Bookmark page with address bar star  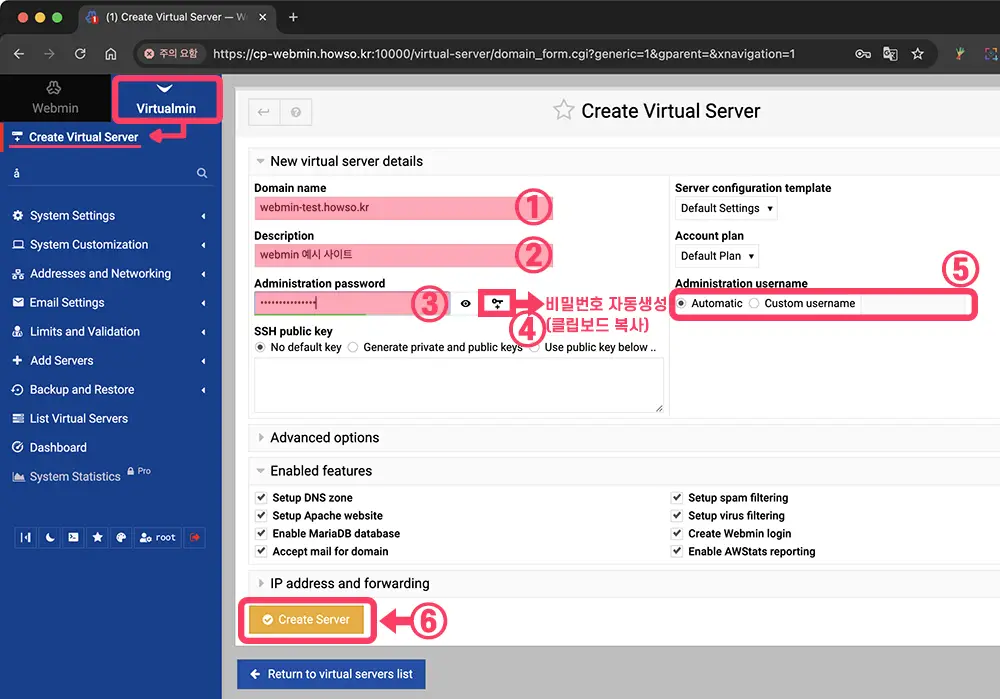(918, 54)
